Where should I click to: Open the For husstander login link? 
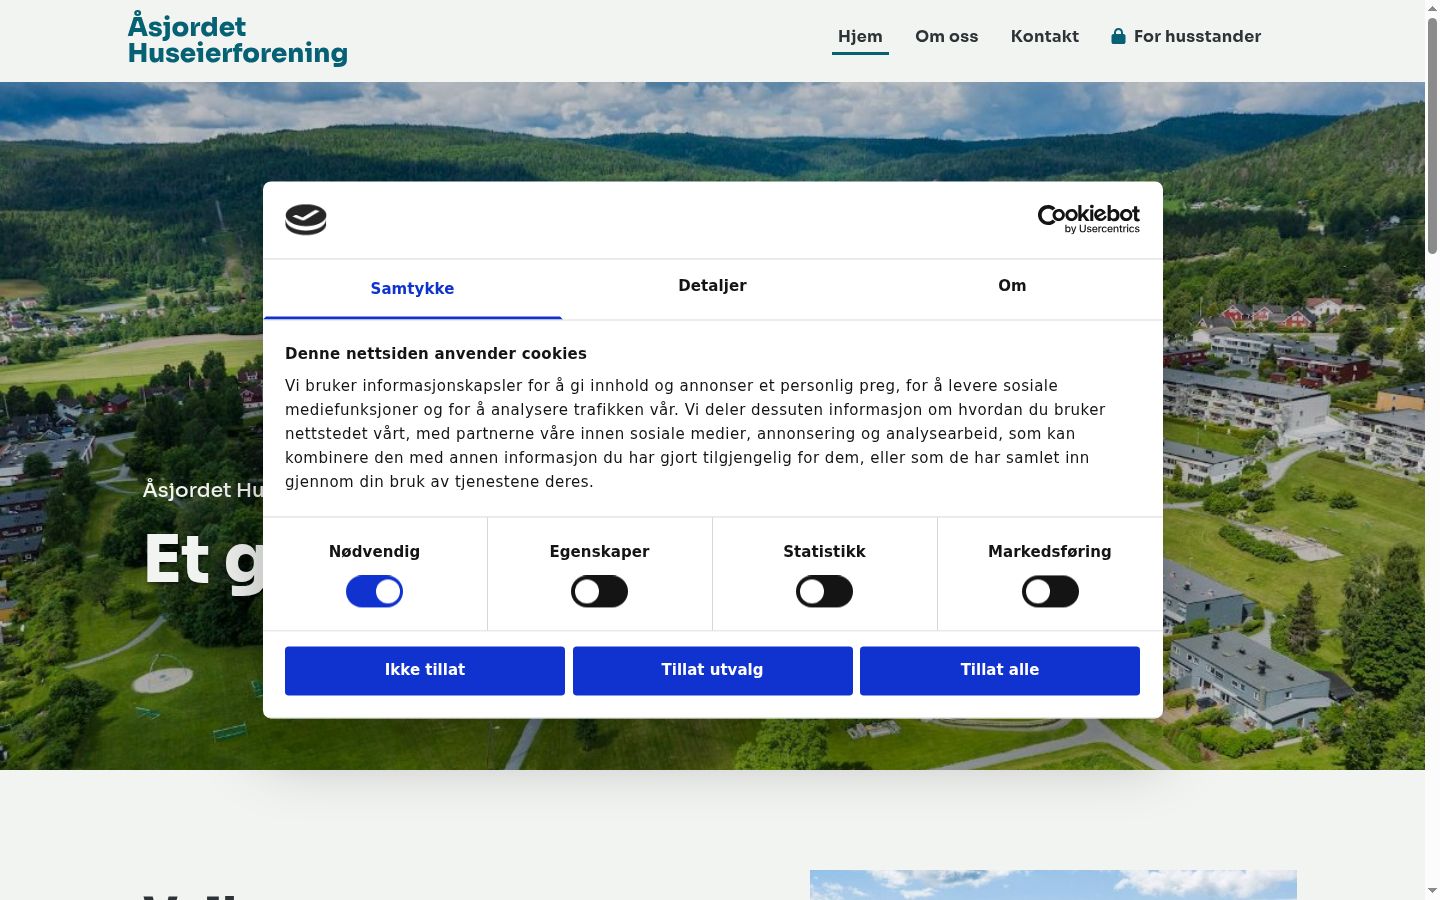1186,36
